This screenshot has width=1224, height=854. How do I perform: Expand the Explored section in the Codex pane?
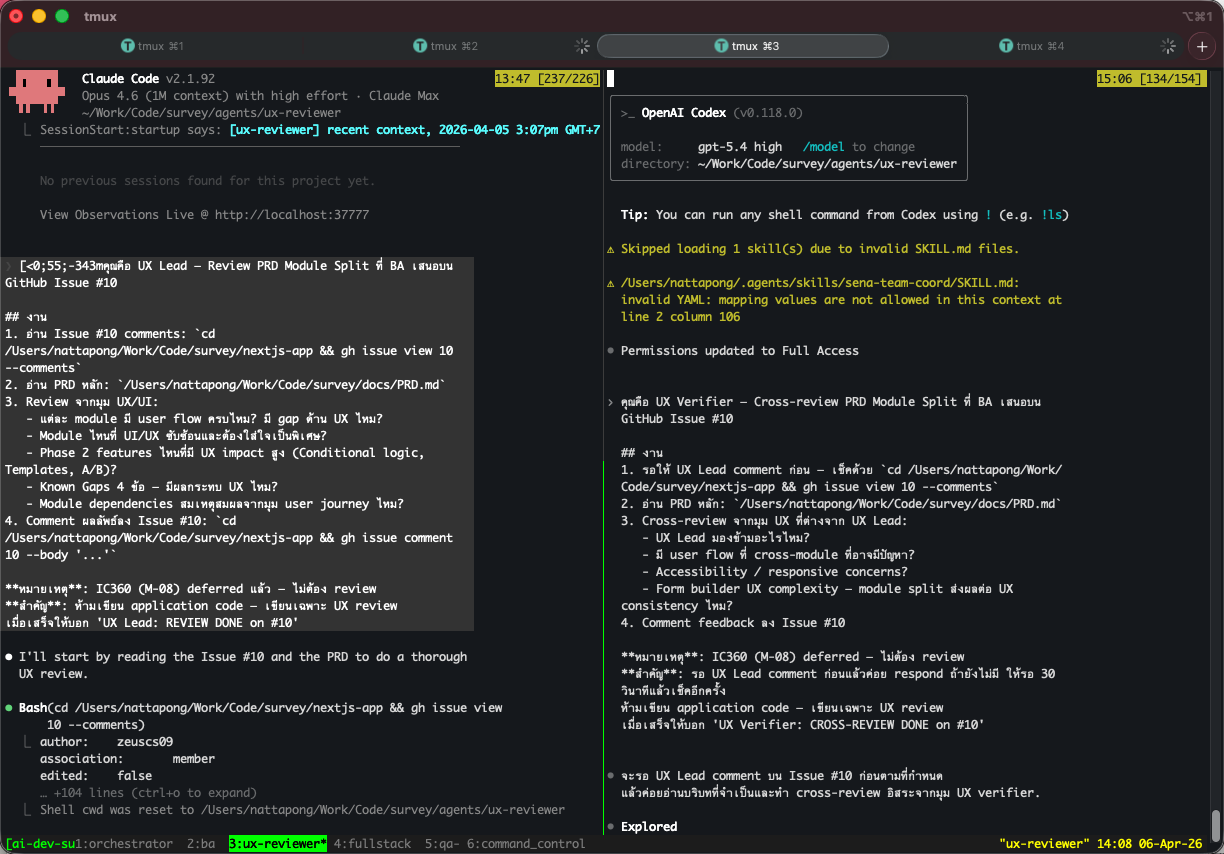tap(651, 826)
